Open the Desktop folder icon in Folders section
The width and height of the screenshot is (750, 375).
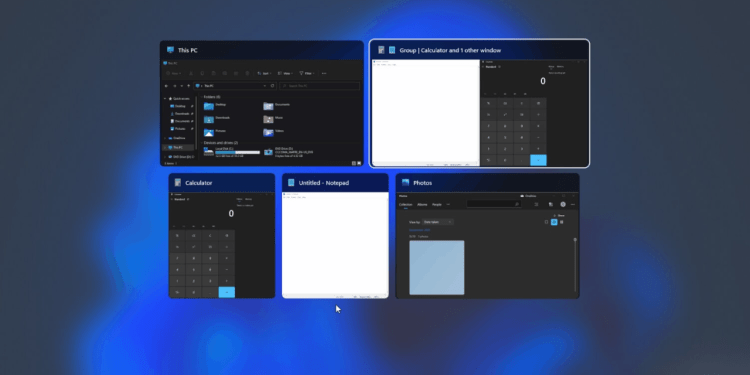(x=209, y=106)
